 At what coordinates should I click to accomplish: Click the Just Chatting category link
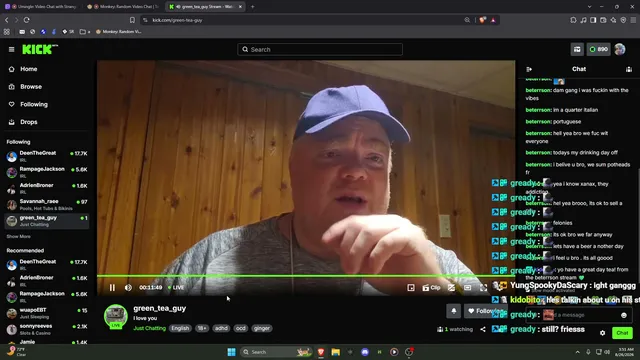pos(149,328)
